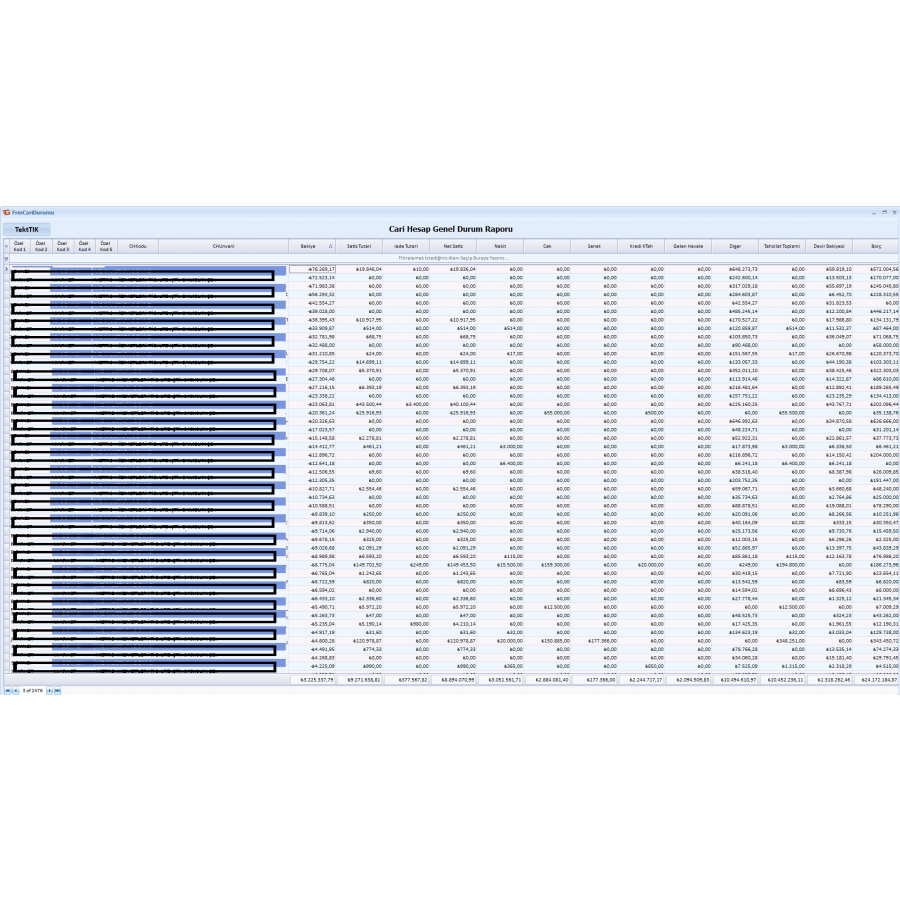Maximize the FrmCariDurumu window
This screenshot has height=900, width=900.
885,212
